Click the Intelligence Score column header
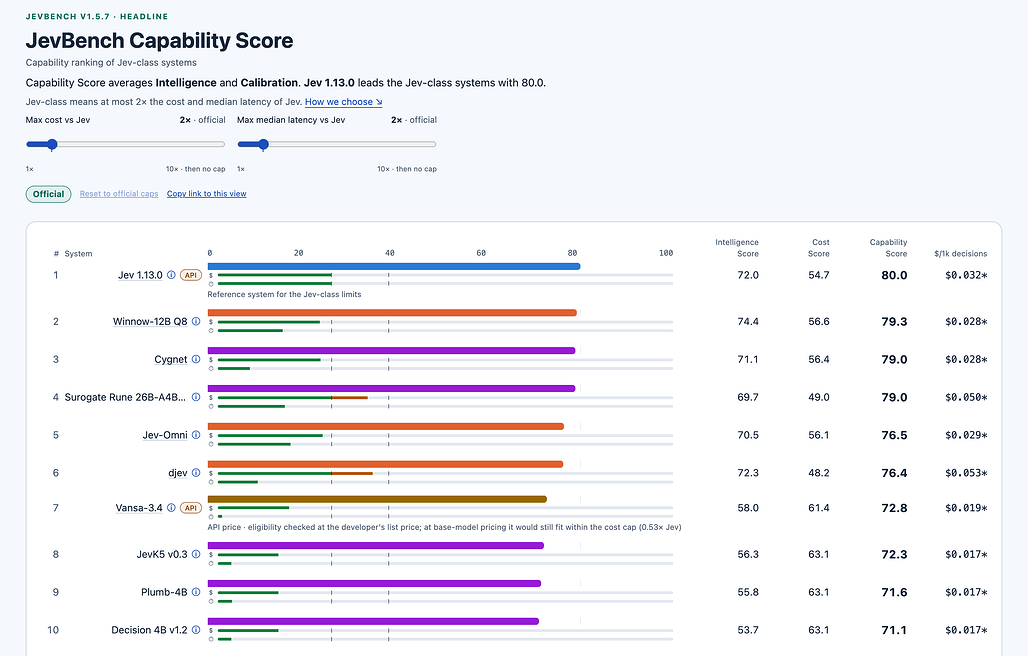Viewport: 1028px width, 656px height. point(737,248)
